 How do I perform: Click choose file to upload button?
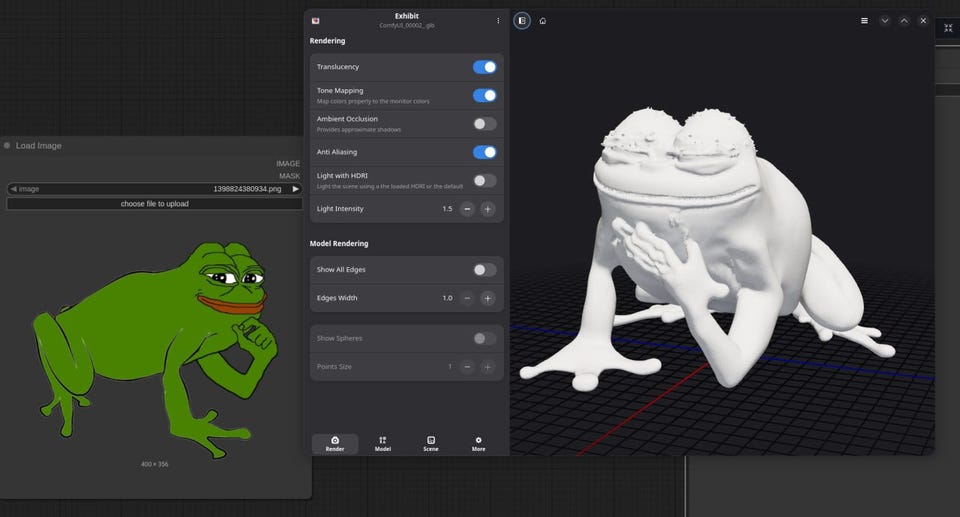pos(155,204)
